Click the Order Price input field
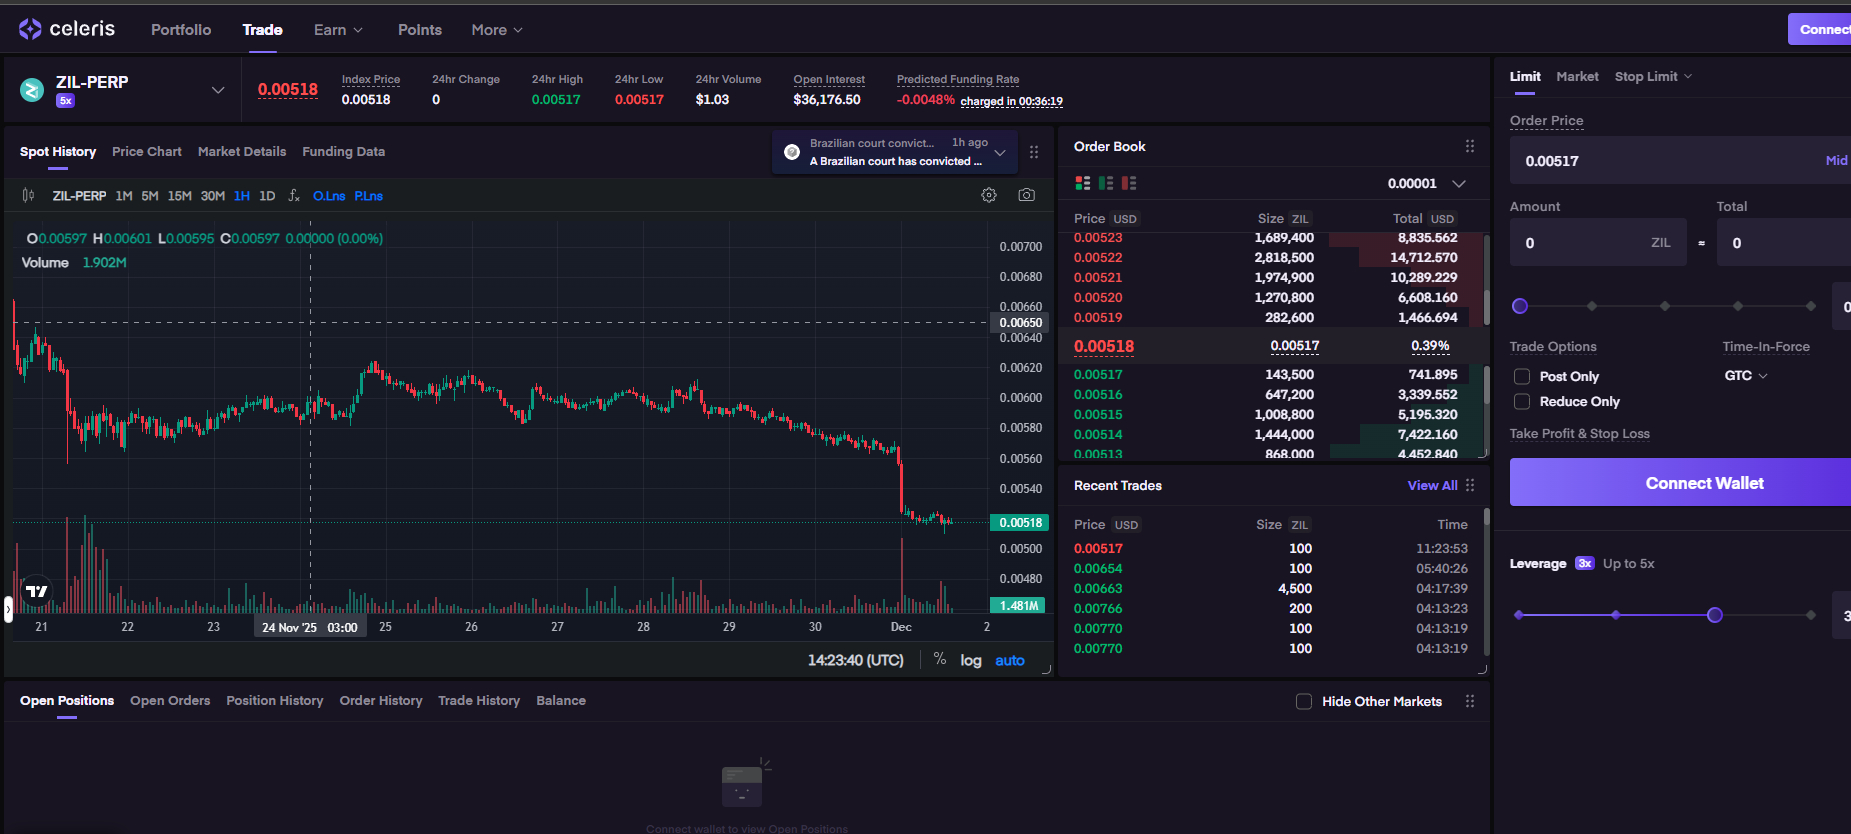This screenshot has height=834, width=1851. coord(1660,161)
